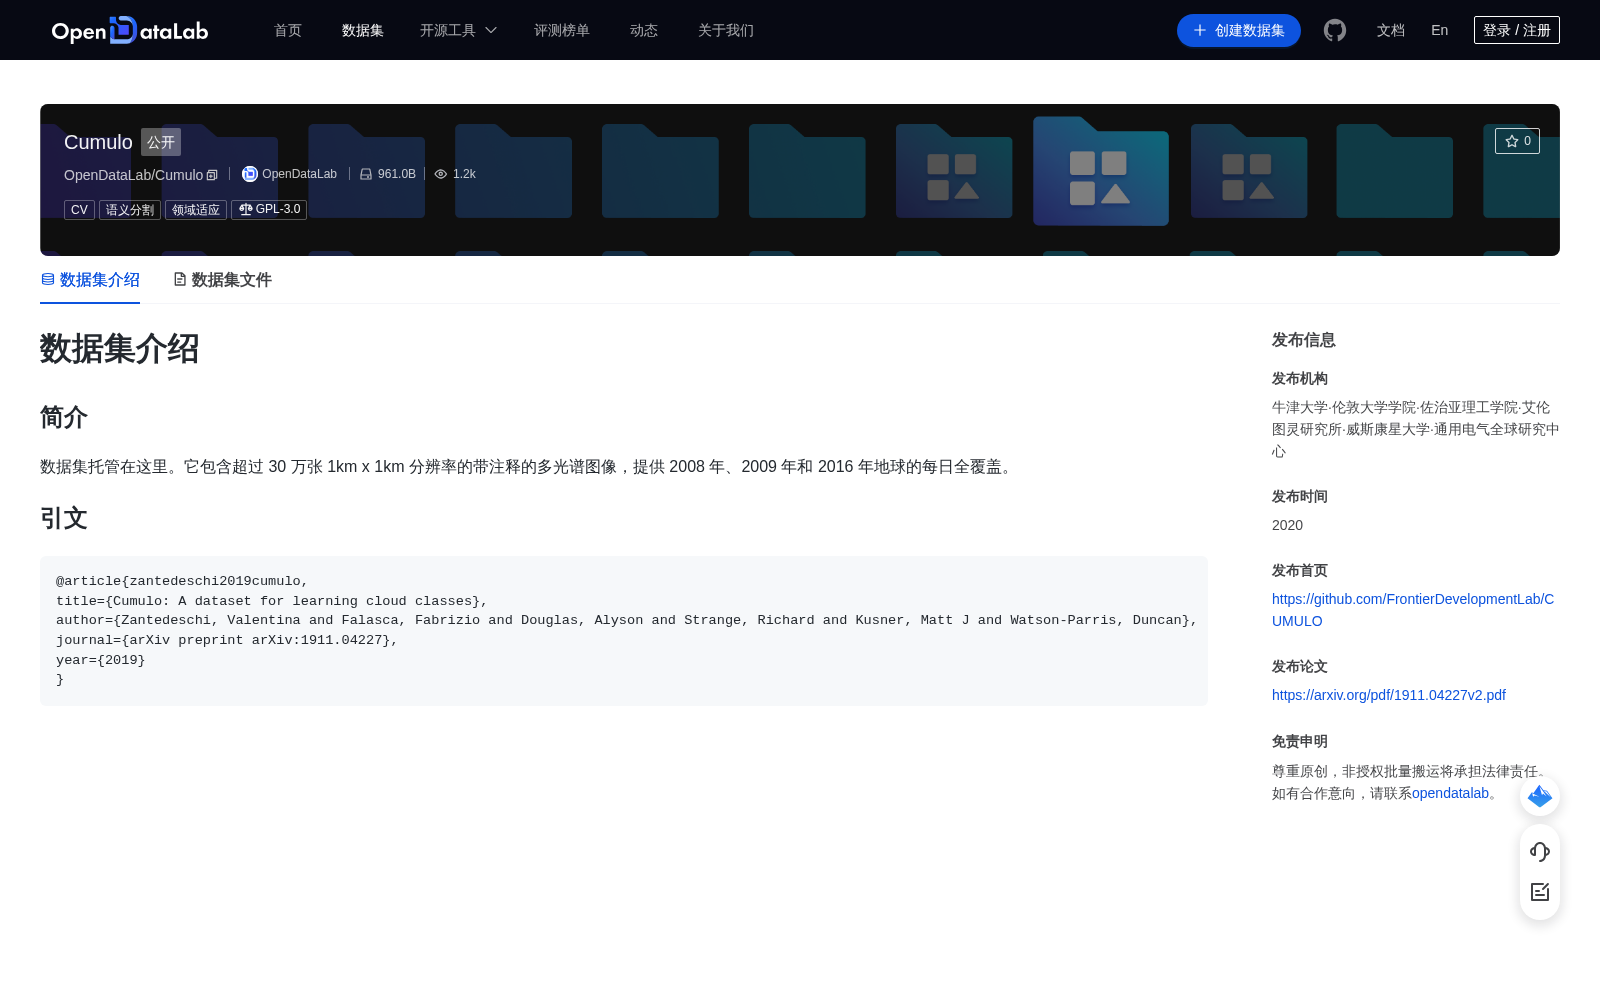1600x1000 pixels.
Task: Open the arxiv 1911.04227v2 pdf link
Action: pyautogui.click(x=1389, y=695)
